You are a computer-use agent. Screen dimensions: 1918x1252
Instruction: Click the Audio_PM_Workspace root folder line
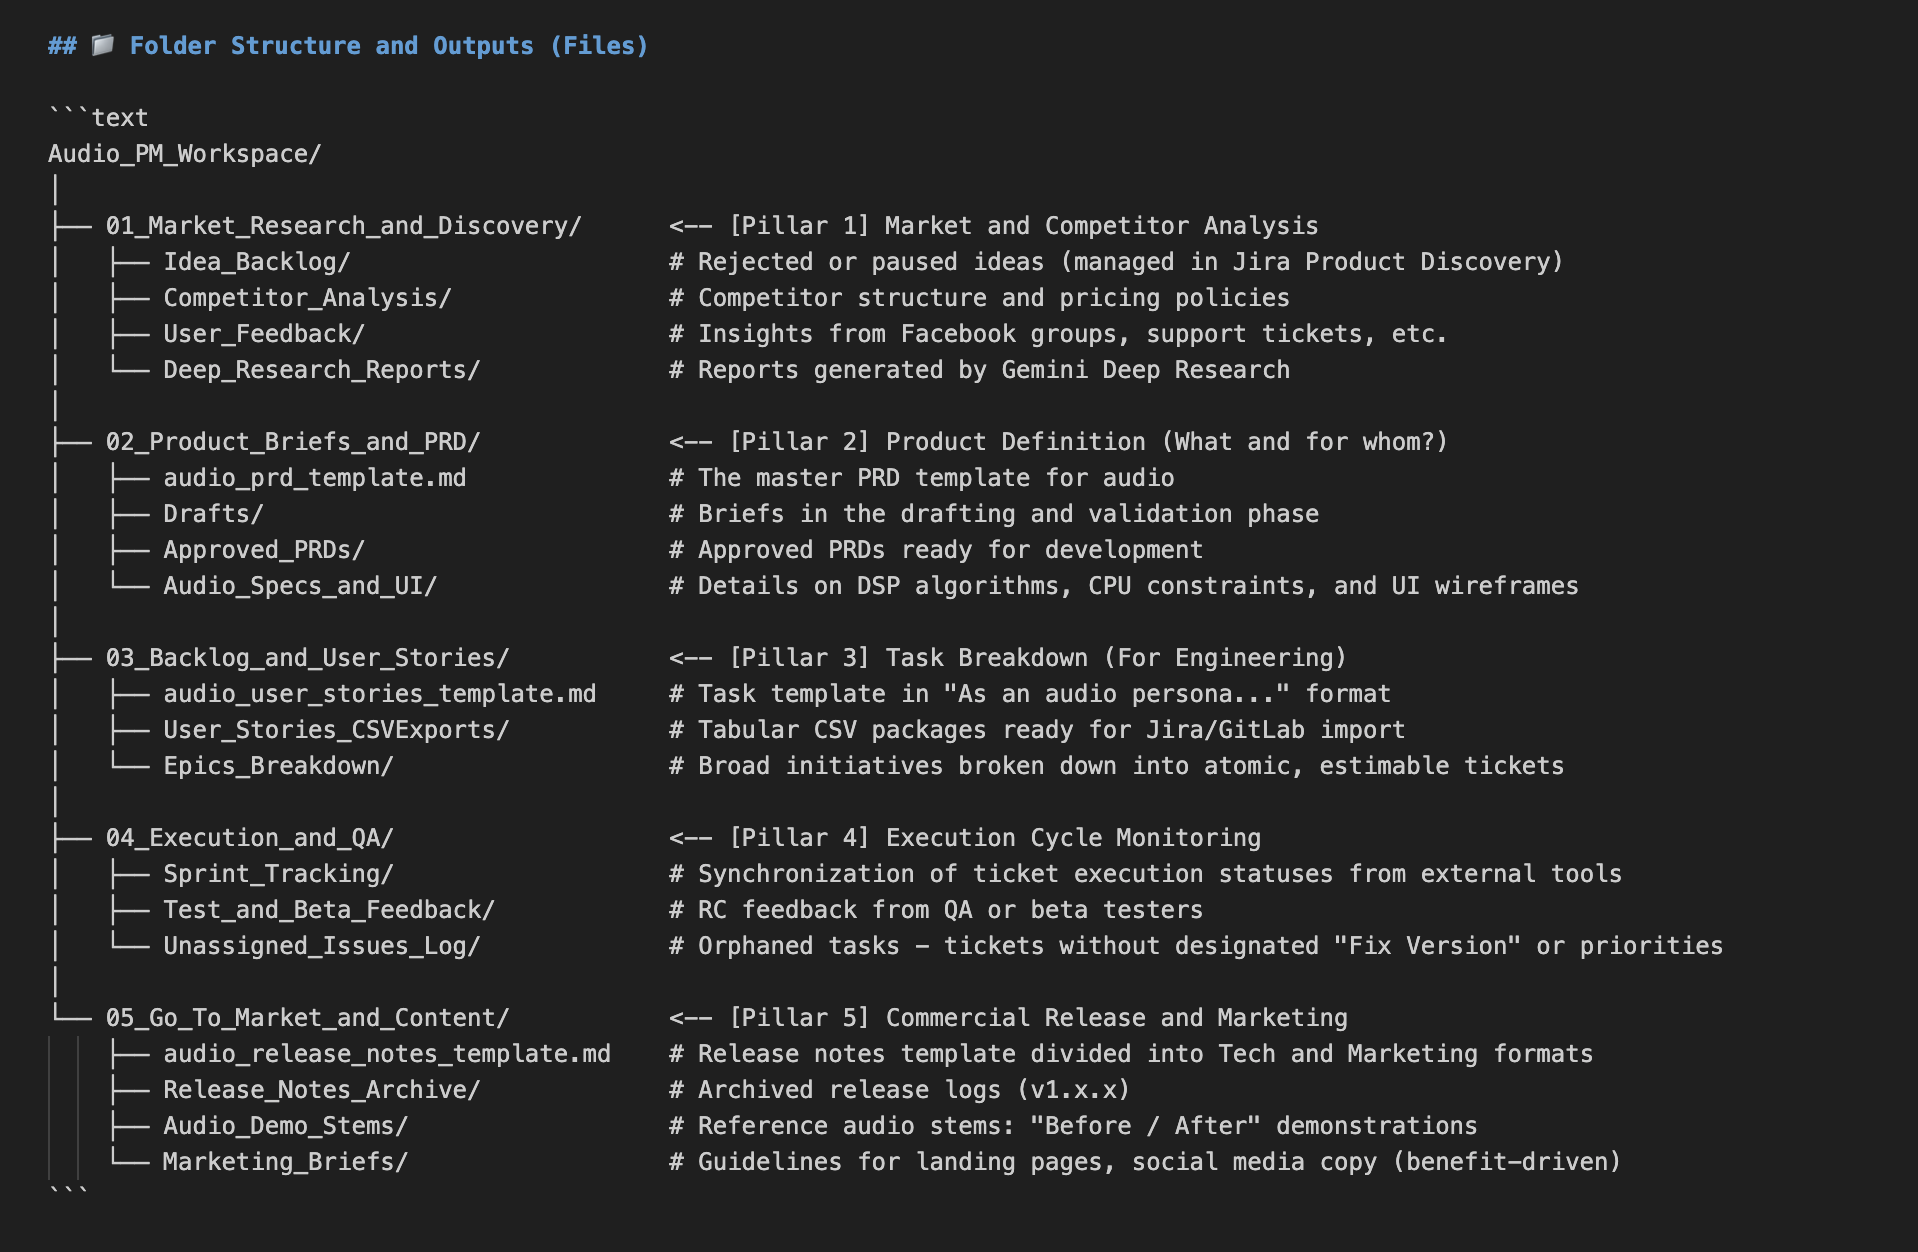184,154
